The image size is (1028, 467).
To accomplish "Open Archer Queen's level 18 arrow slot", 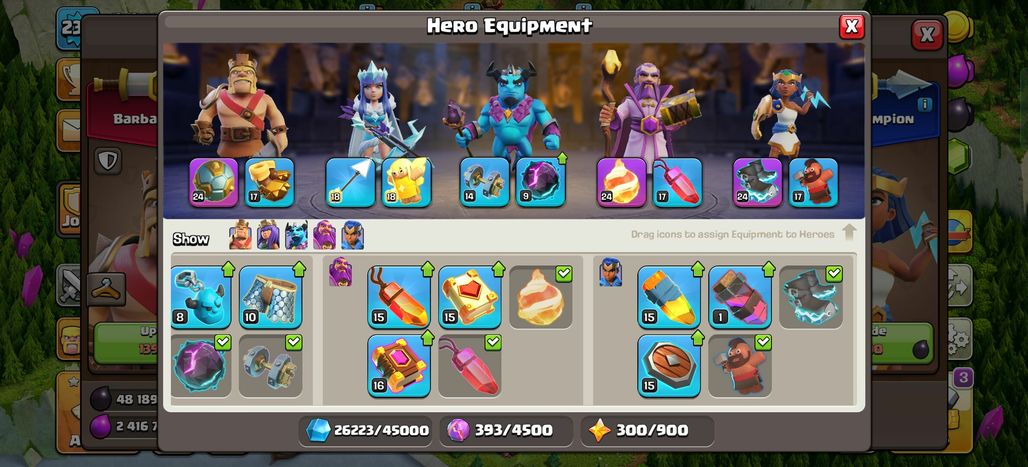I will click(350, 182).
